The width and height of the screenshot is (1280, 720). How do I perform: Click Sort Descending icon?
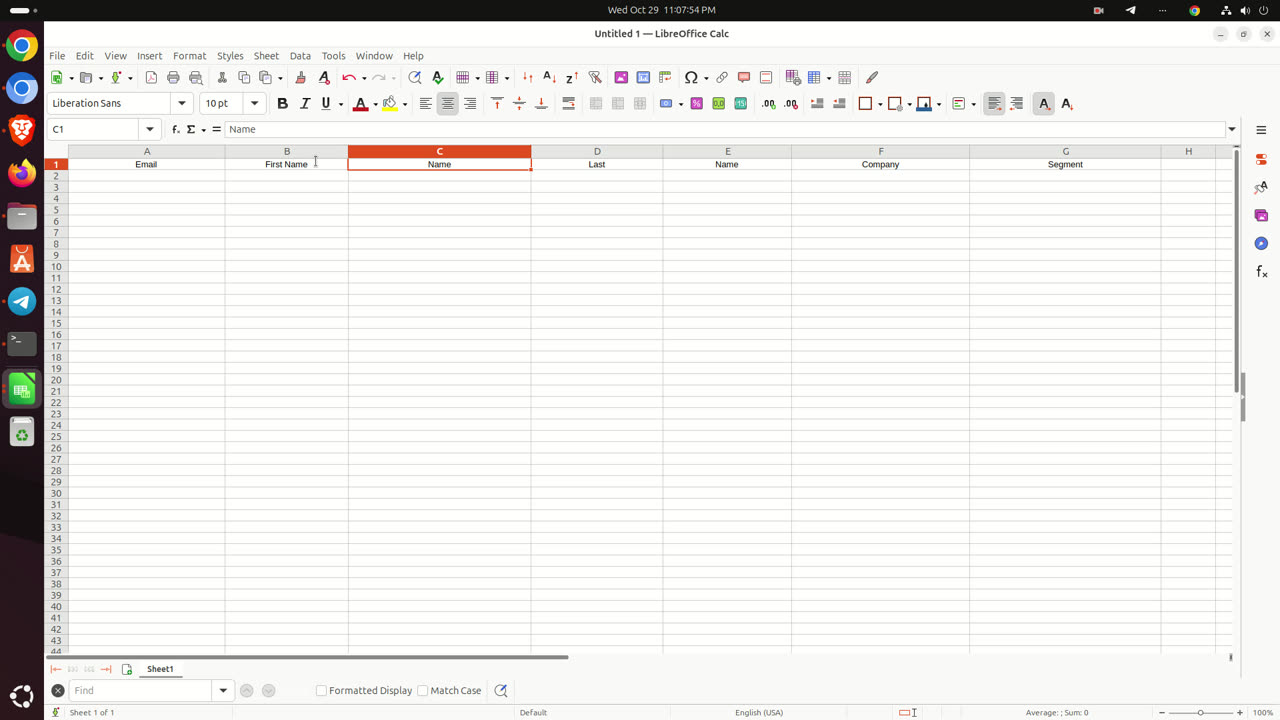[x=571, y=77]
